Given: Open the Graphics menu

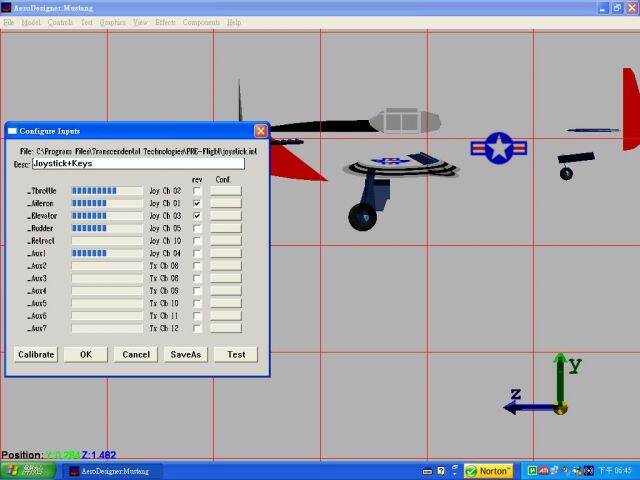Looking at the screenshot, I should (x=113, y=22).
